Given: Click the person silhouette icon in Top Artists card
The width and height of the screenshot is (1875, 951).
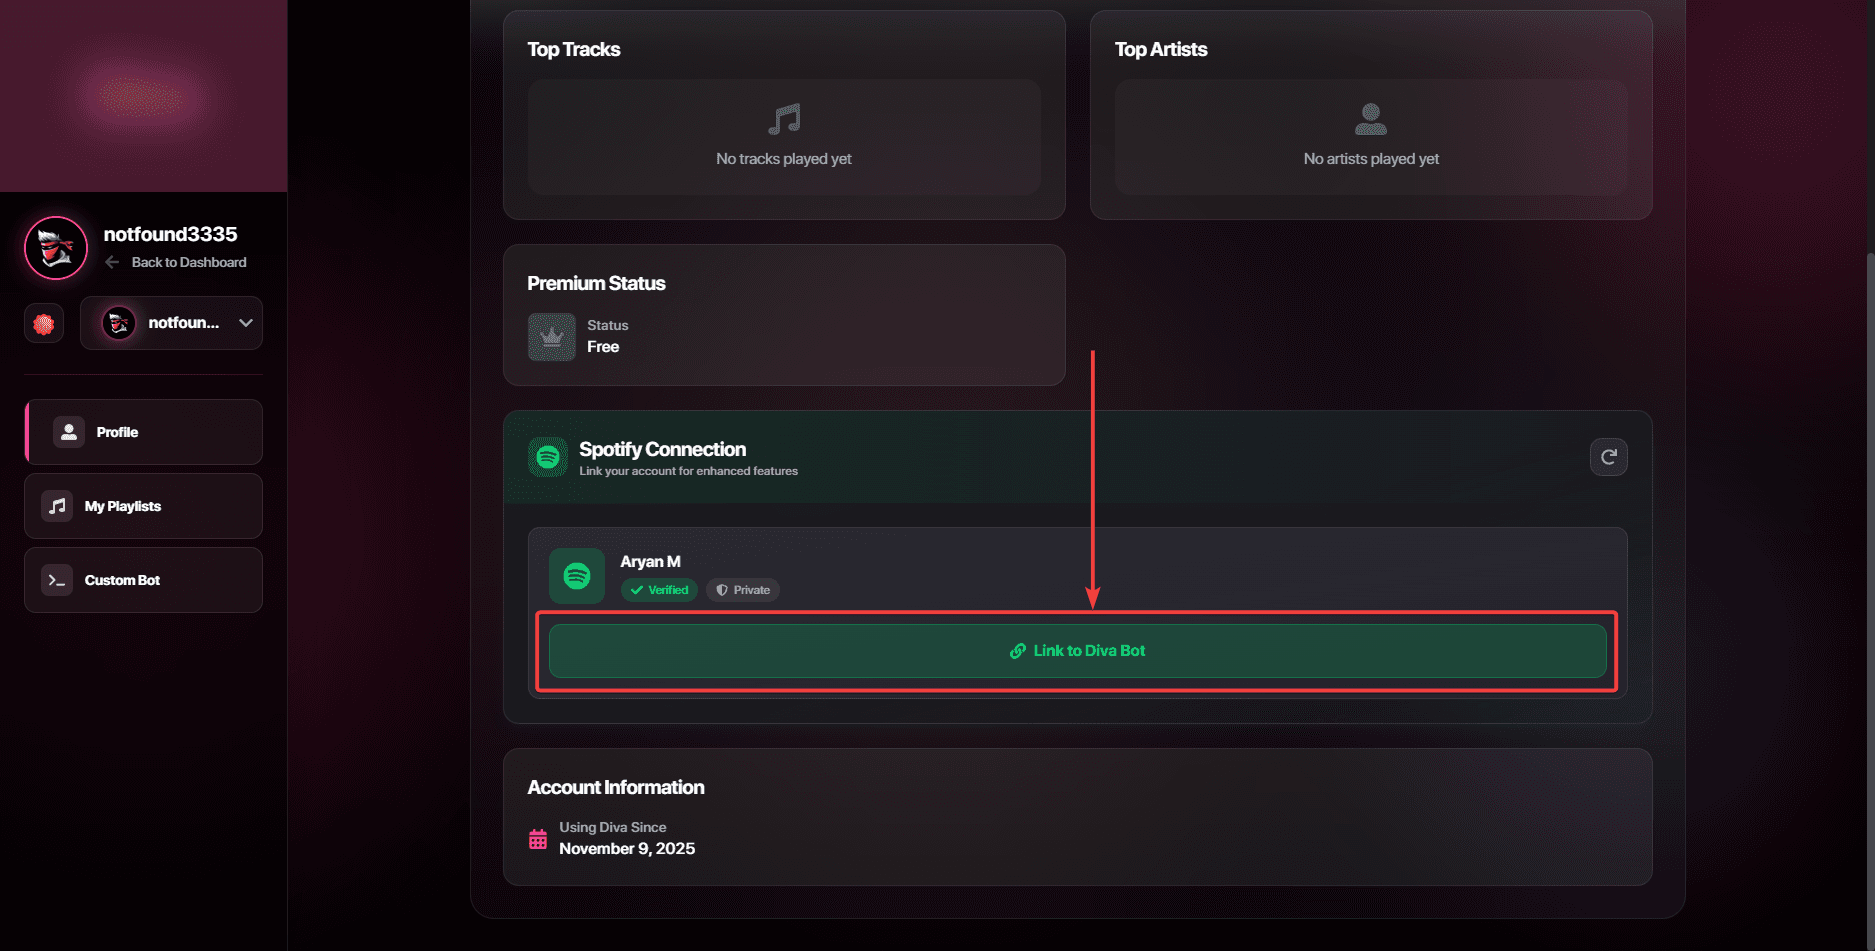Looking at the screenshot, I should pyautogui.click(x=1371, y=118).
